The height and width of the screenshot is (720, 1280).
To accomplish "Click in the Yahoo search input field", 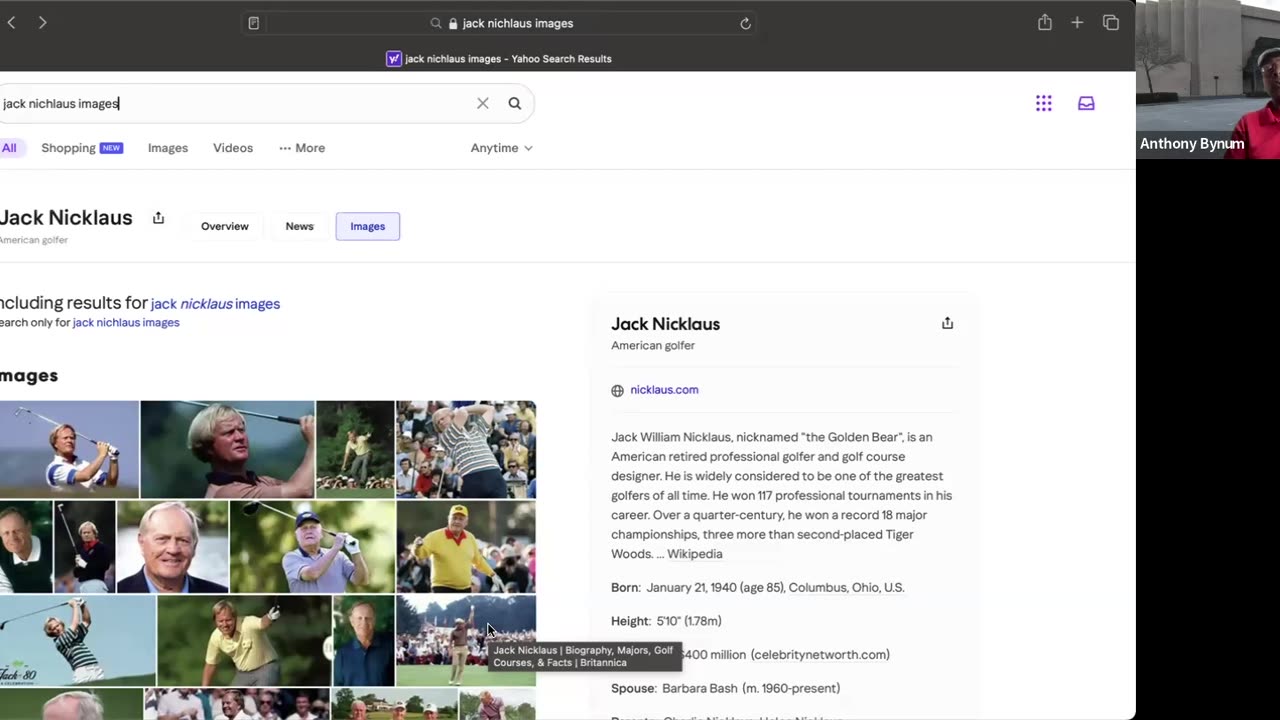I will pyautogui.click(x=236, y=103).
